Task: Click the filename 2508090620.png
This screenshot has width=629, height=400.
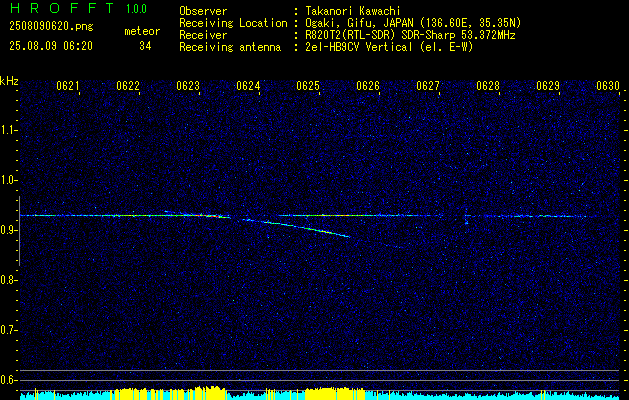Action: coord(51,27)
